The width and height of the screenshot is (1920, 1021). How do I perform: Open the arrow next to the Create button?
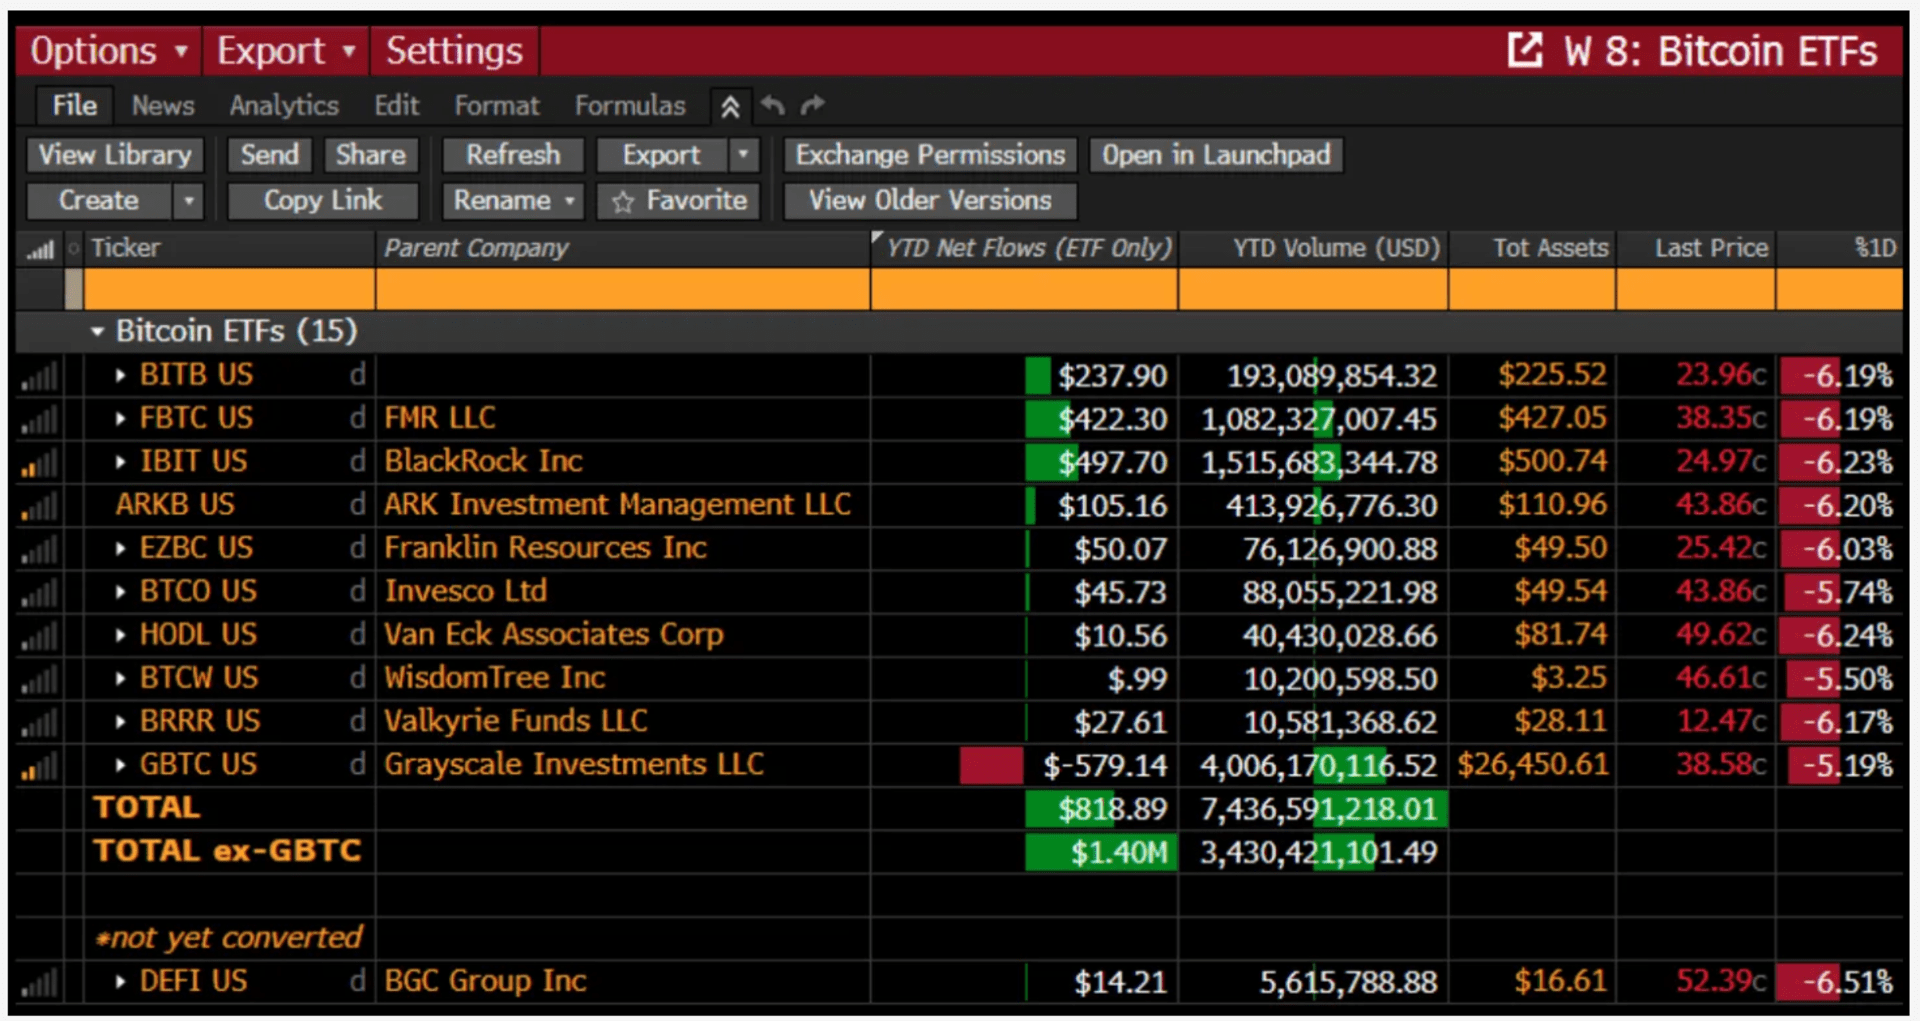188,201
